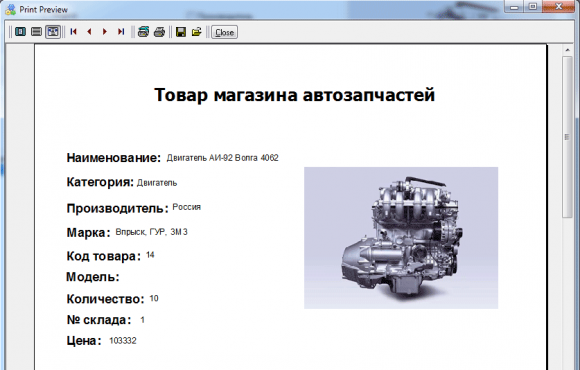Close window with red X button
This screenshot has height=370, width=580.
point(559,6)
